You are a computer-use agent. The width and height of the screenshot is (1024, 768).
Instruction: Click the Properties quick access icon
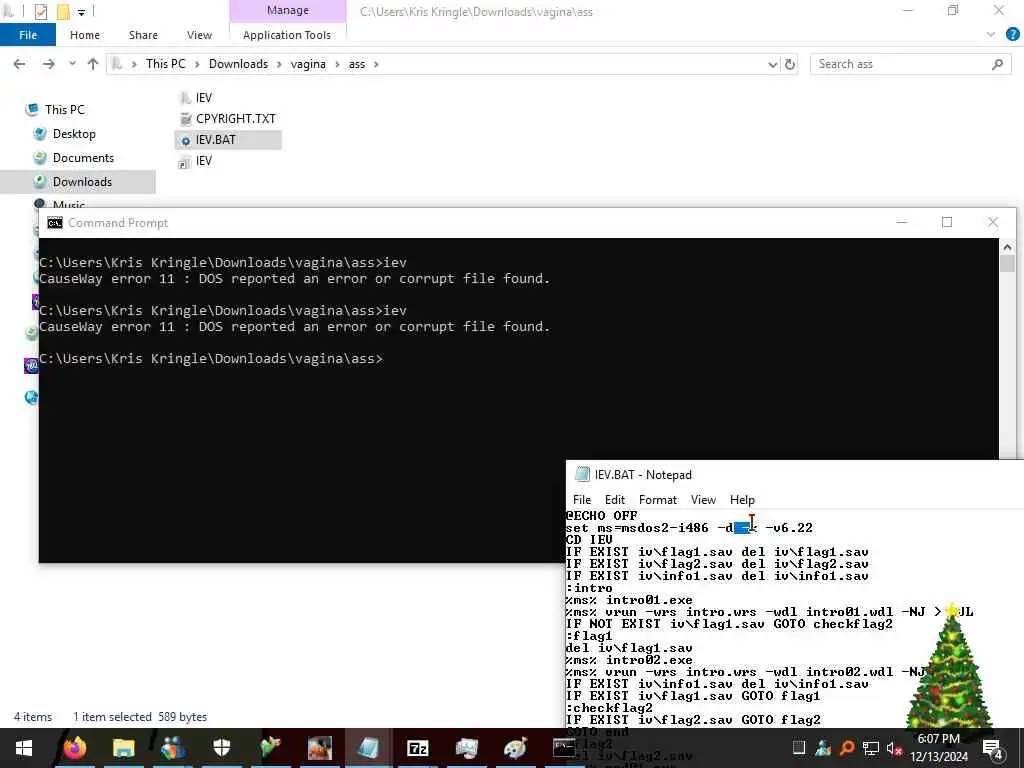tap(40, 11)
